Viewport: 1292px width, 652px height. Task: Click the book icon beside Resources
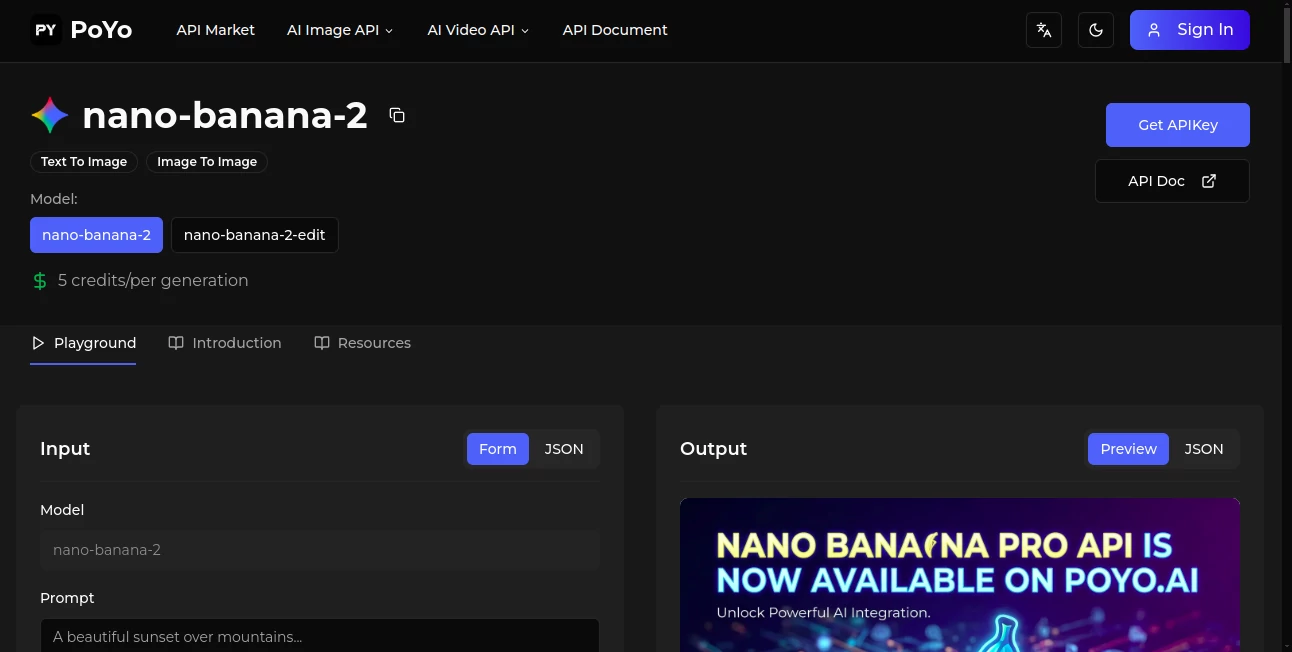pos(322,343)
